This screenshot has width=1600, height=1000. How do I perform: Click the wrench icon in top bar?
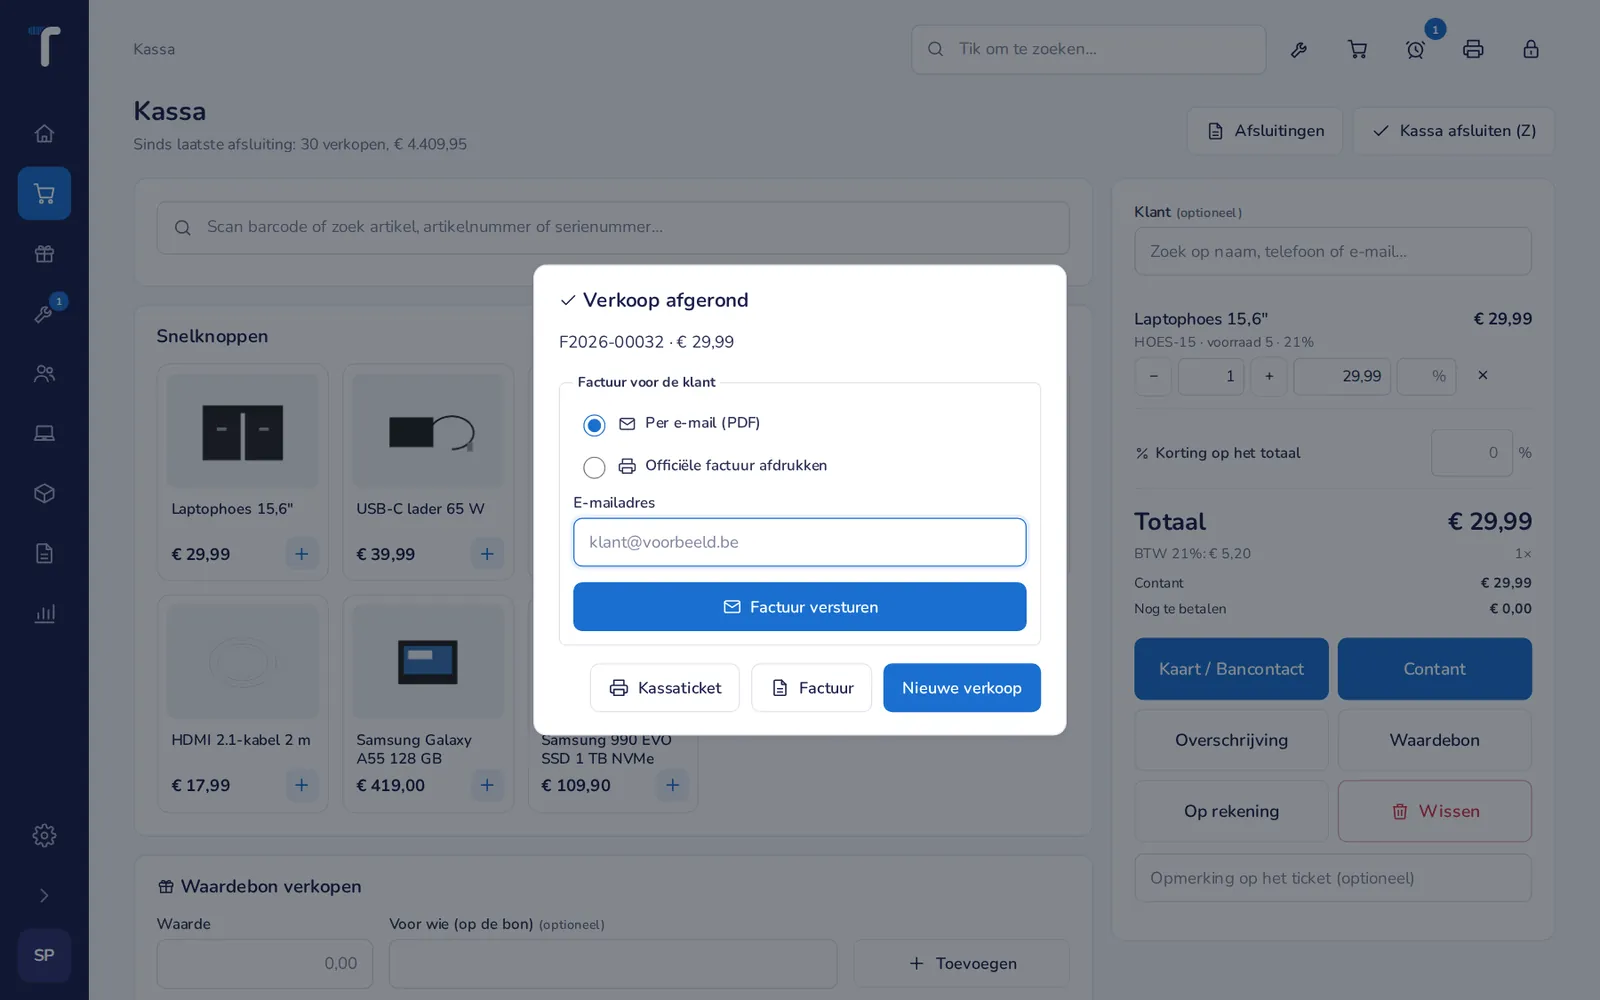pos(1299,49)
